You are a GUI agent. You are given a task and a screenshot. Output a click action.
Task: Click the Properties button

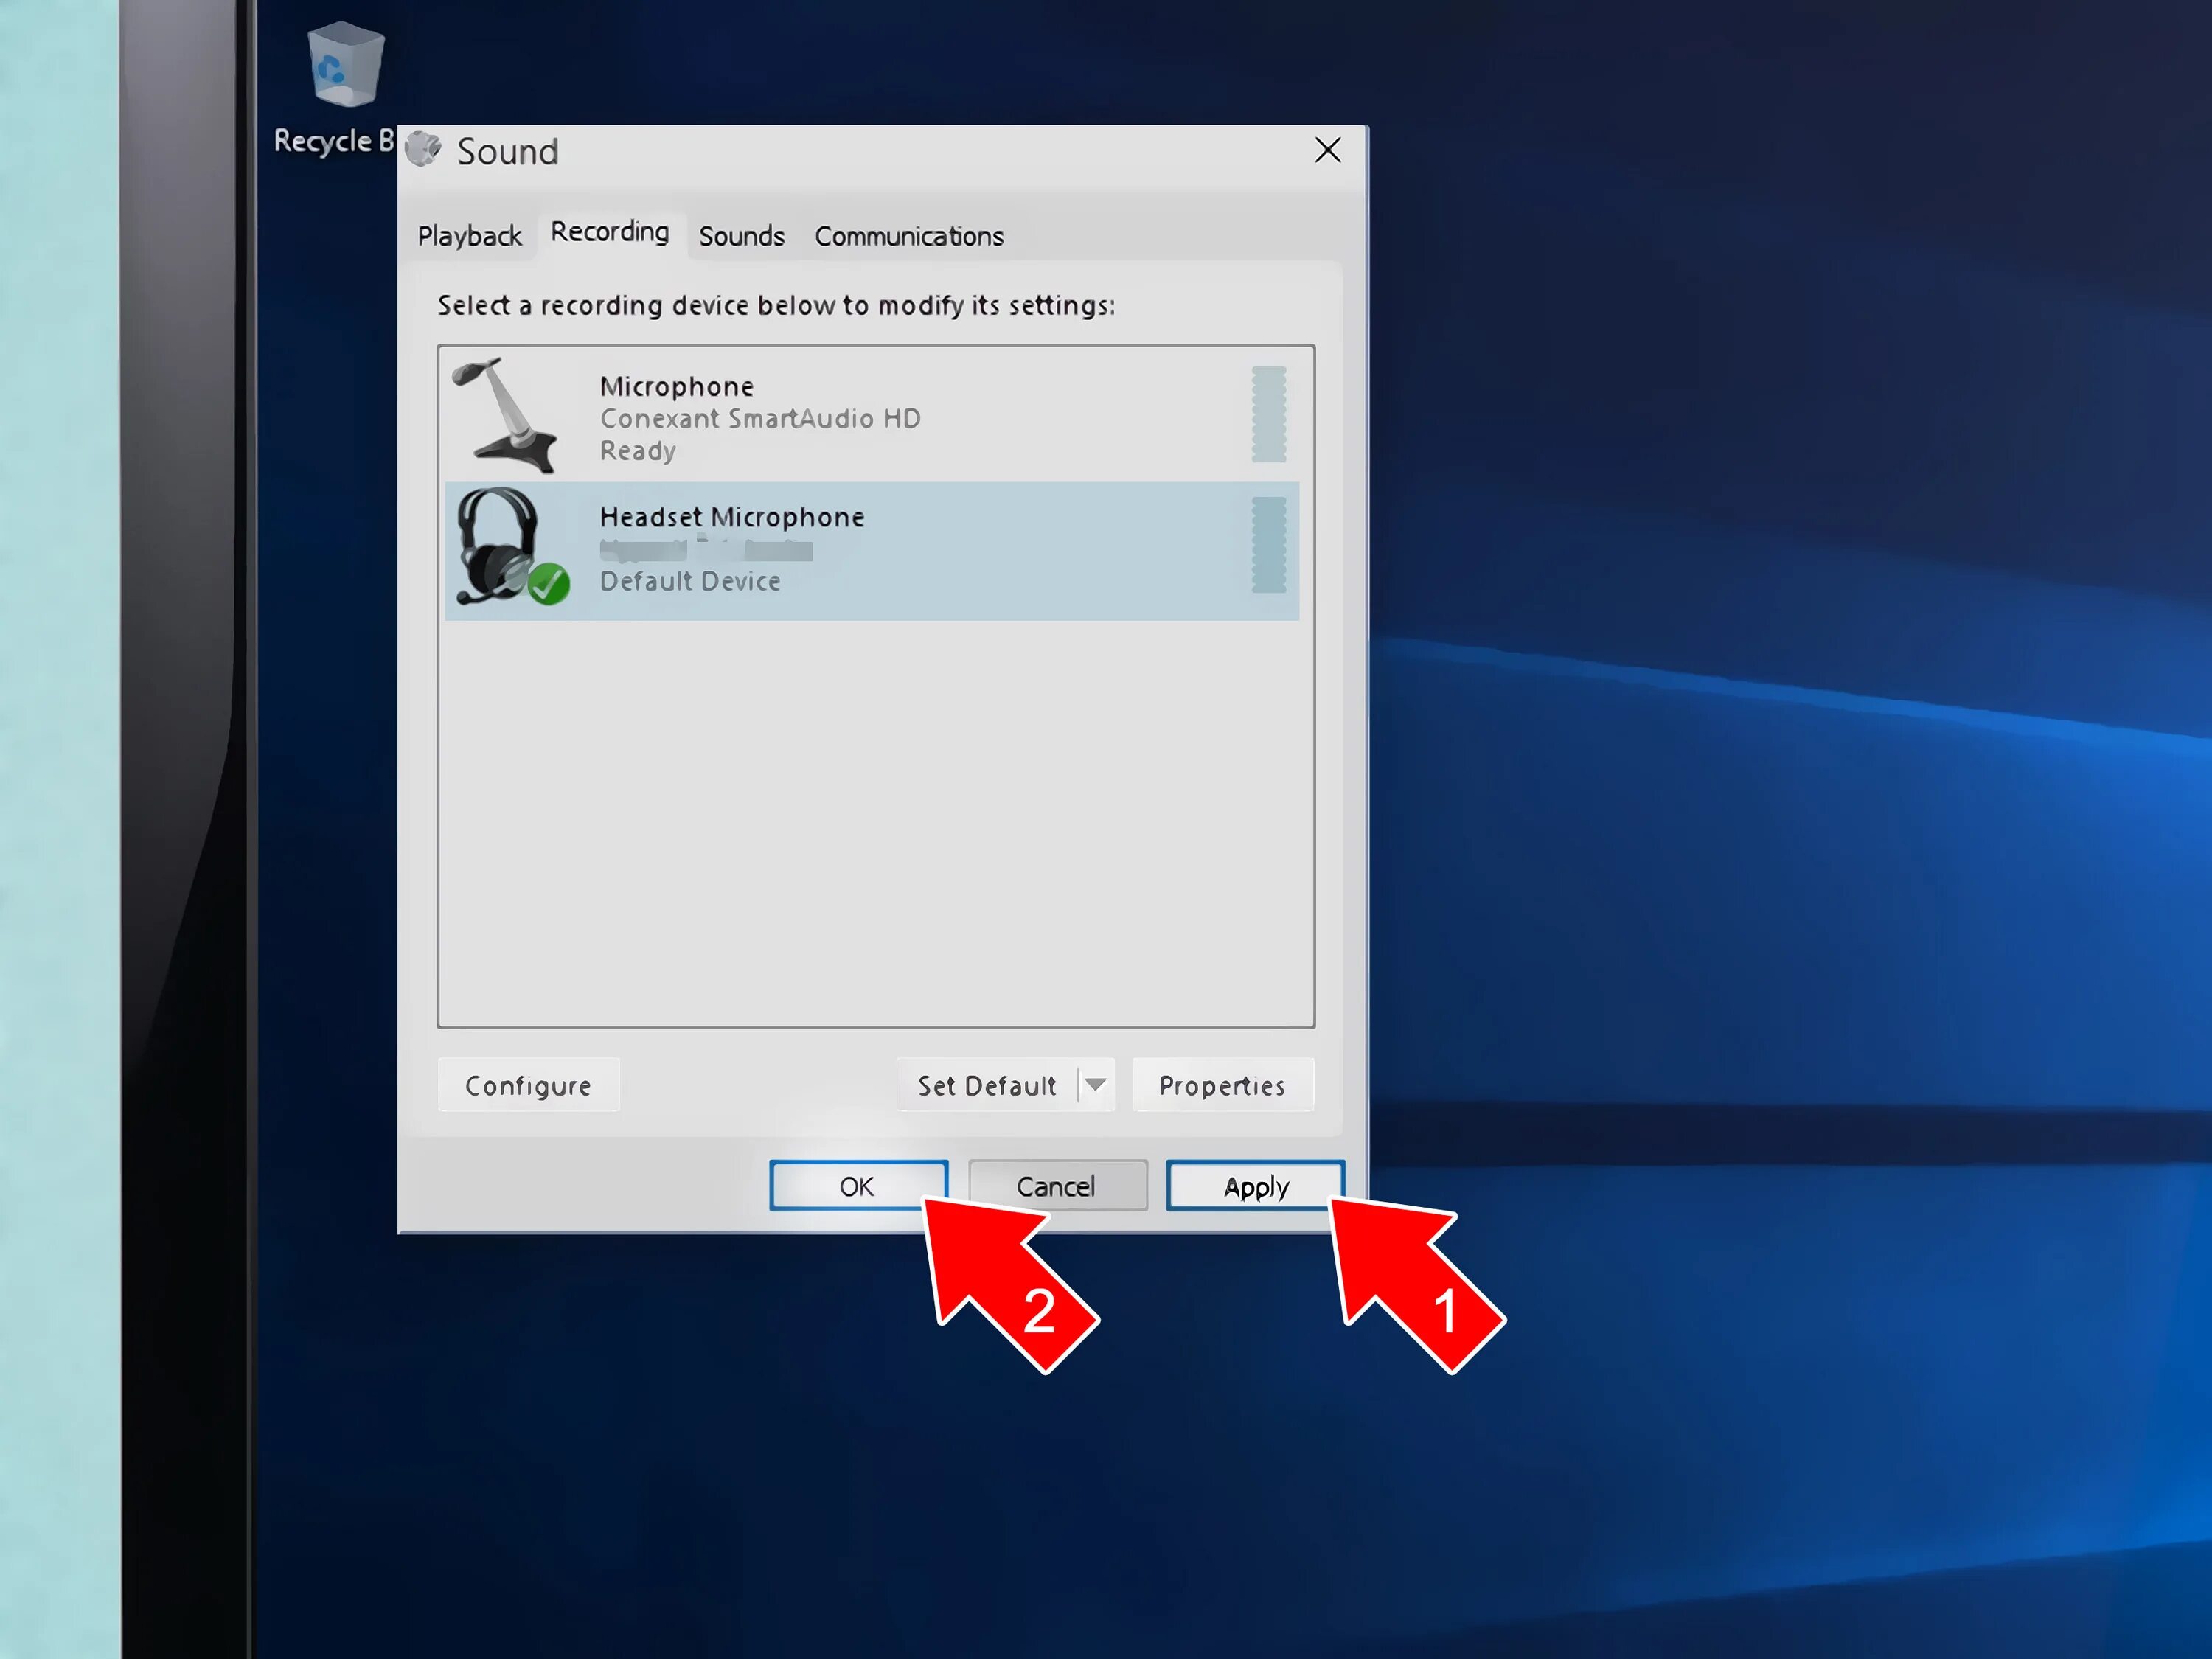tap(1220, 1085)
